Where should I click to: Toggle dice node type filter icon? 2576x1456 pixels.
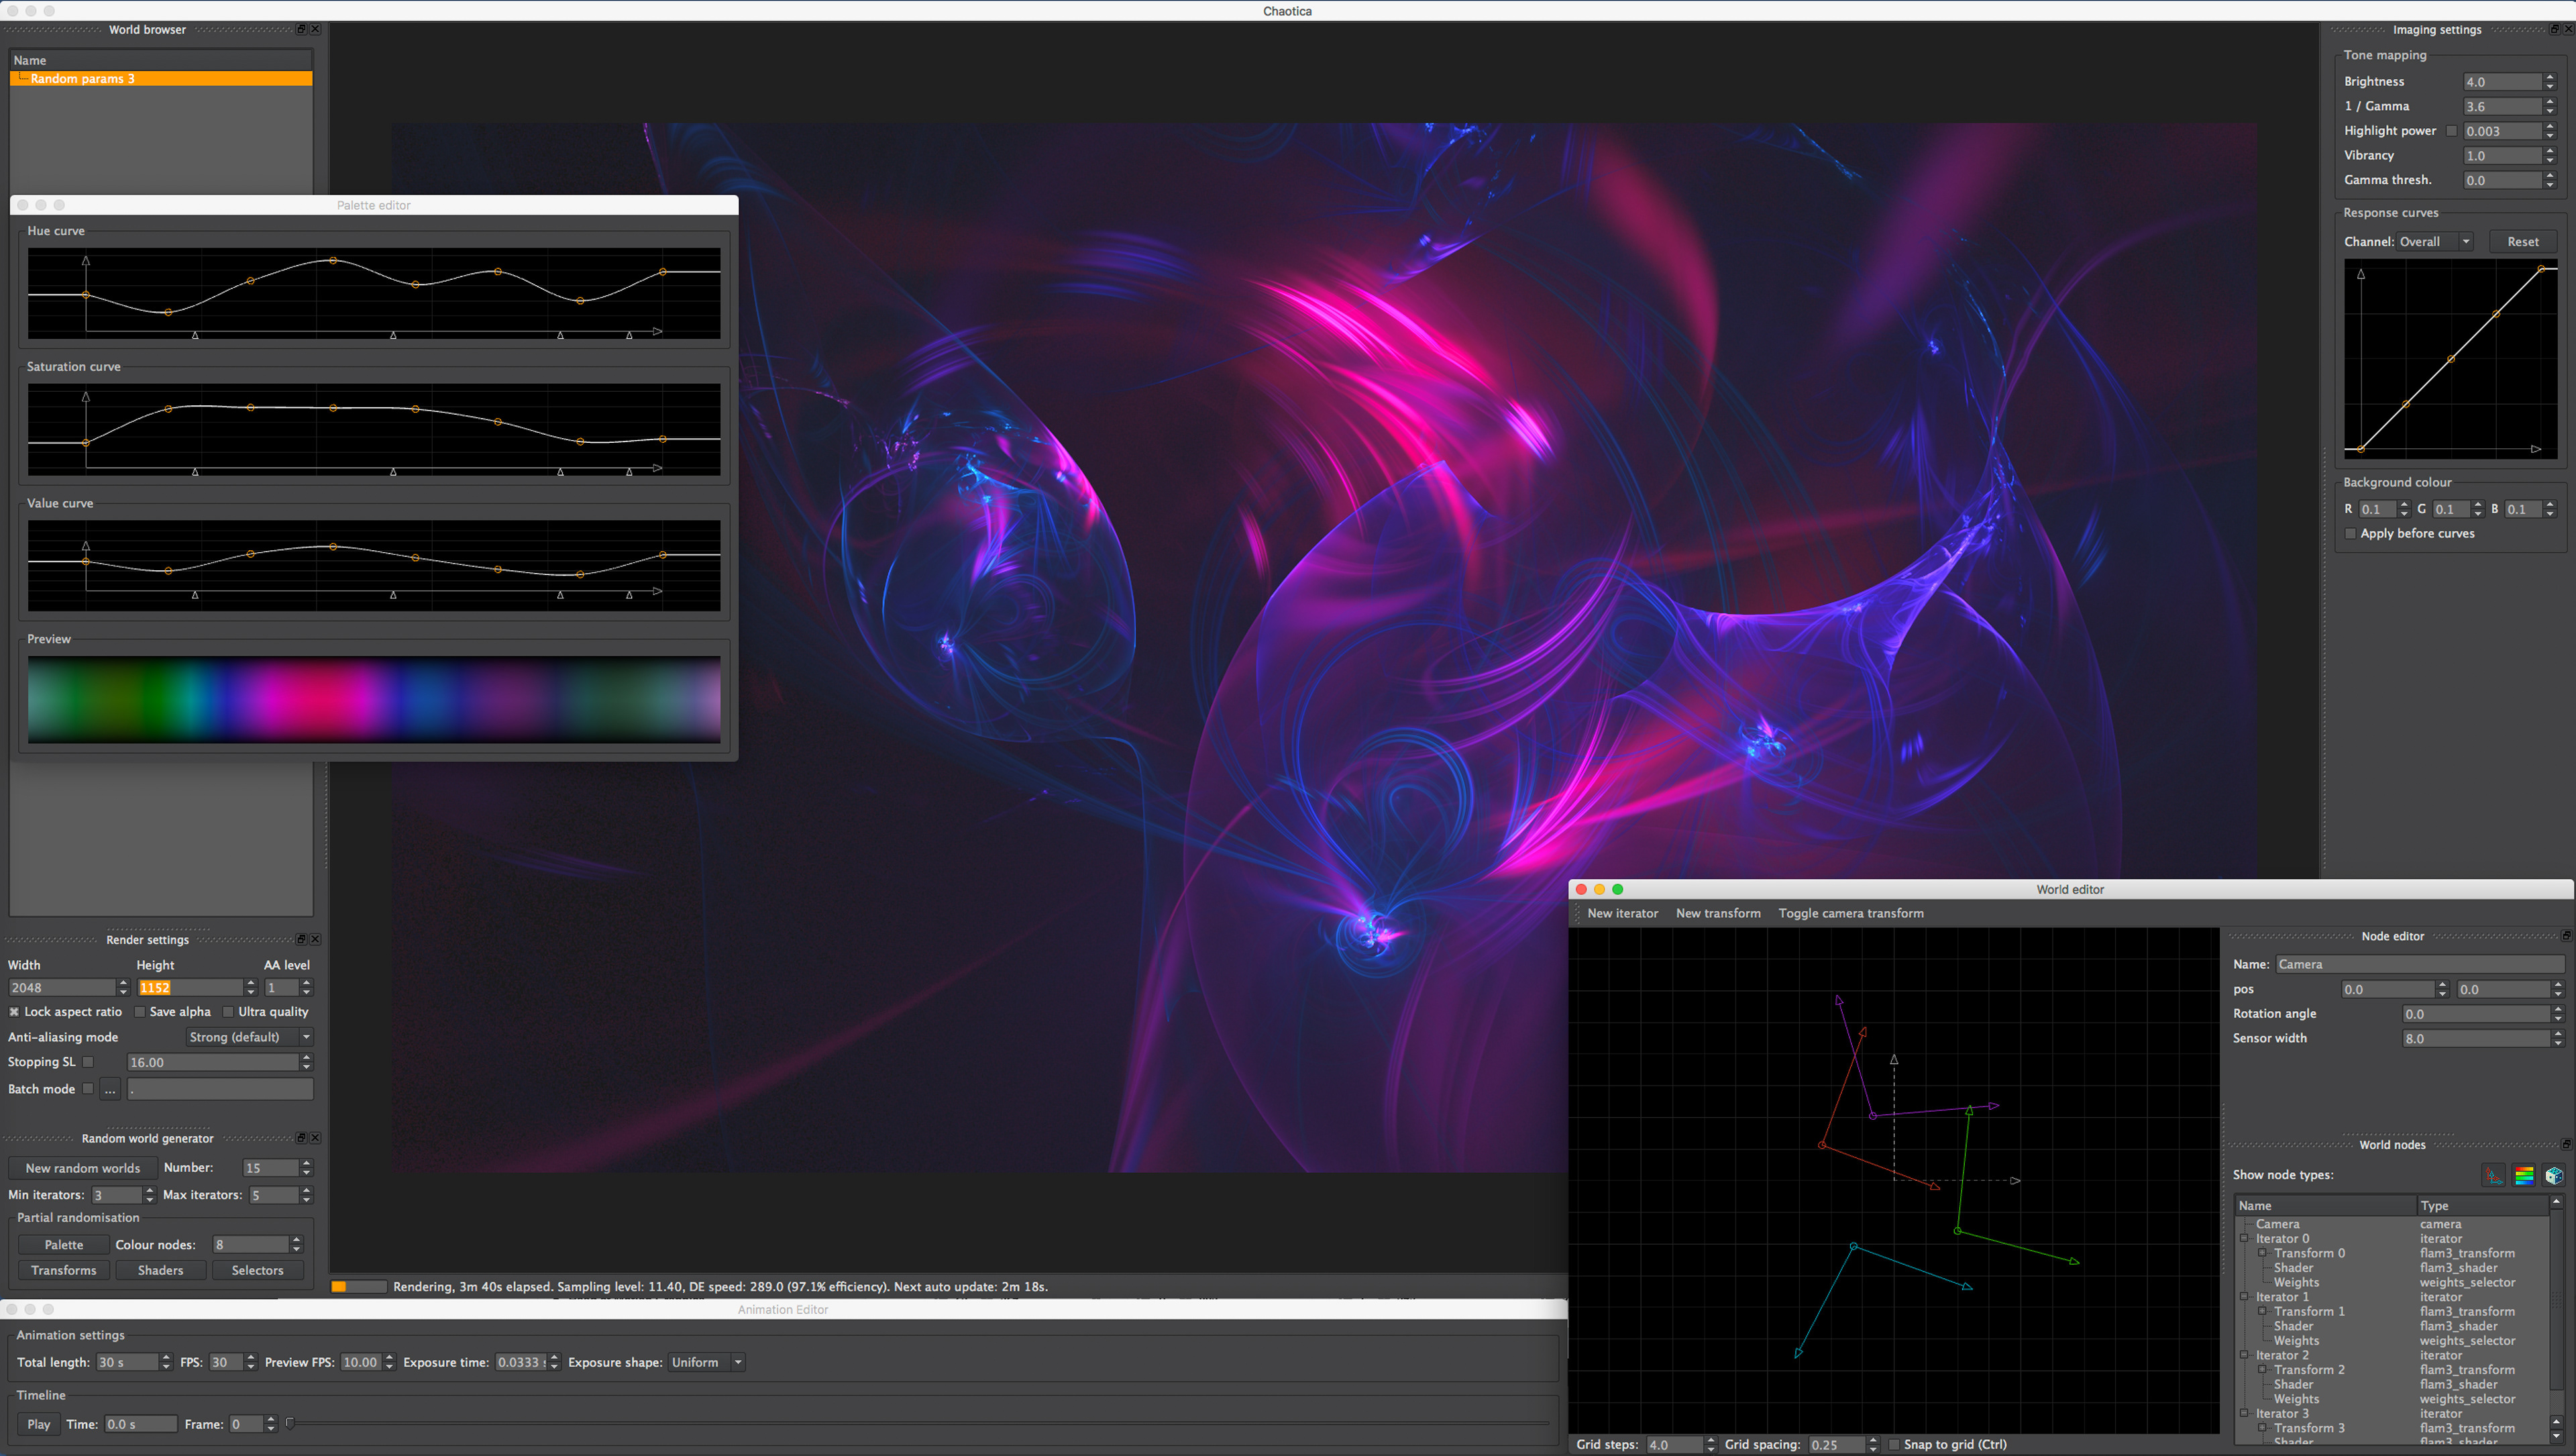point(2554,1175)
